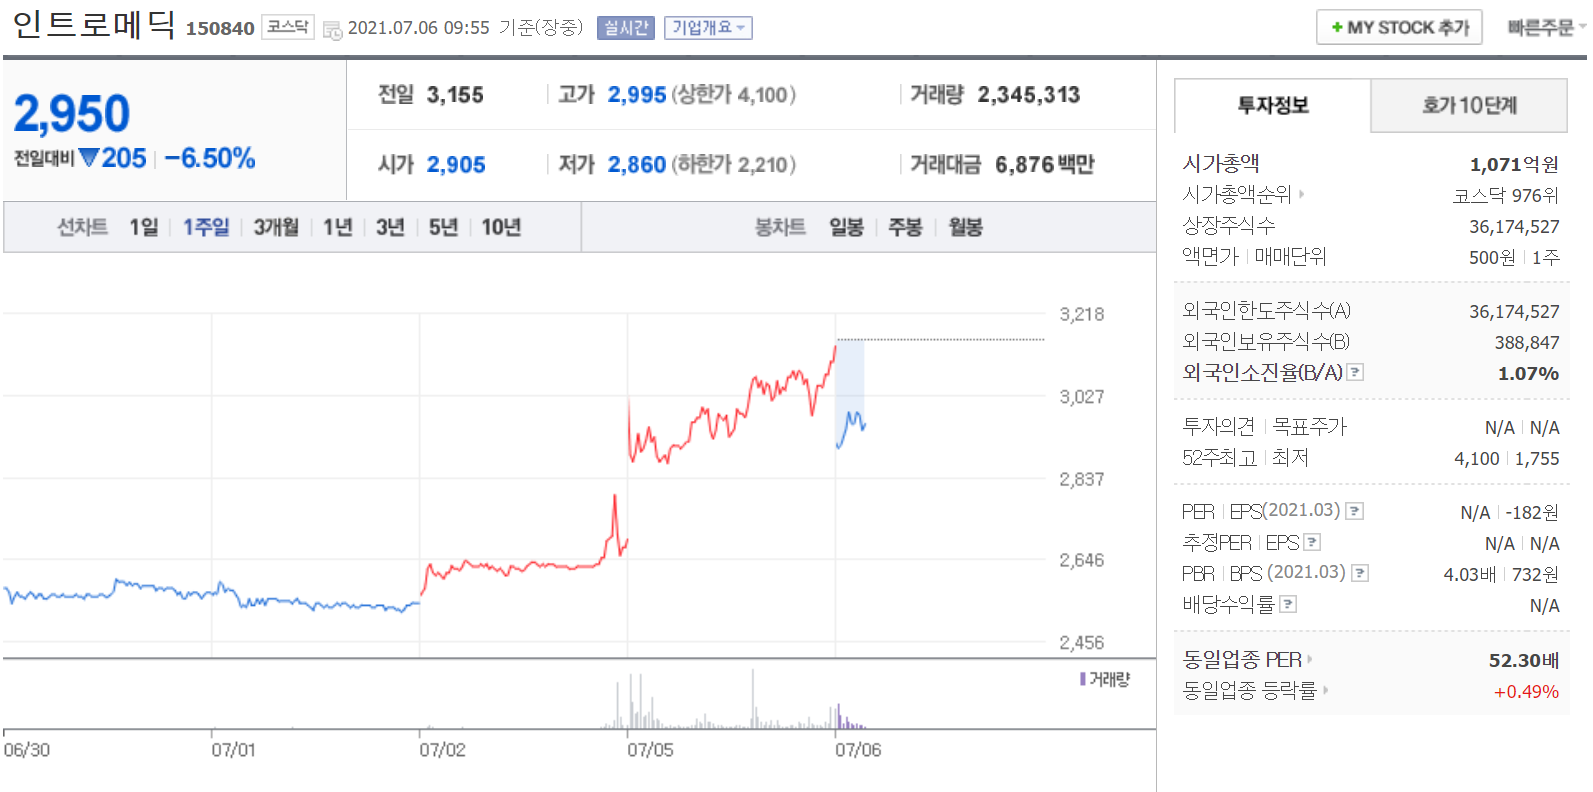
Task: Open help icon next to EPS(2021.03)
Action: pos(1355,511)
